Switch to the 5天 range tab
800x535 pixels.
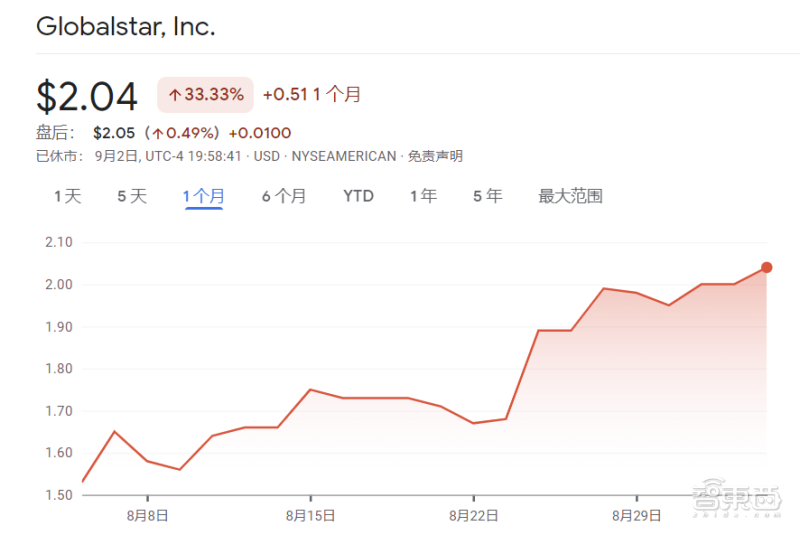(132, 196)
